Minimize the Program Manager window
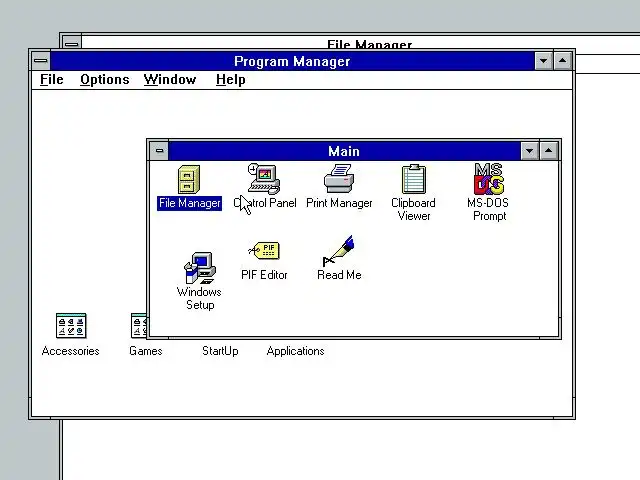Image resolution: width=640 pixels, height=480 pixels. (544, 61)
